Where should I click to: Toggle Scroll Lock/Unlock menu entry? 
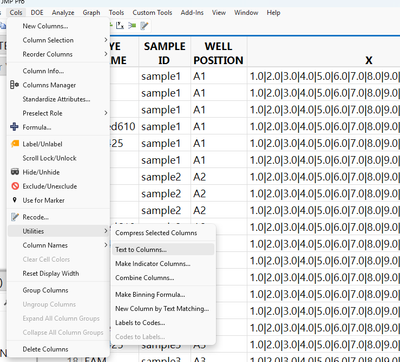[x=58, y=158]
